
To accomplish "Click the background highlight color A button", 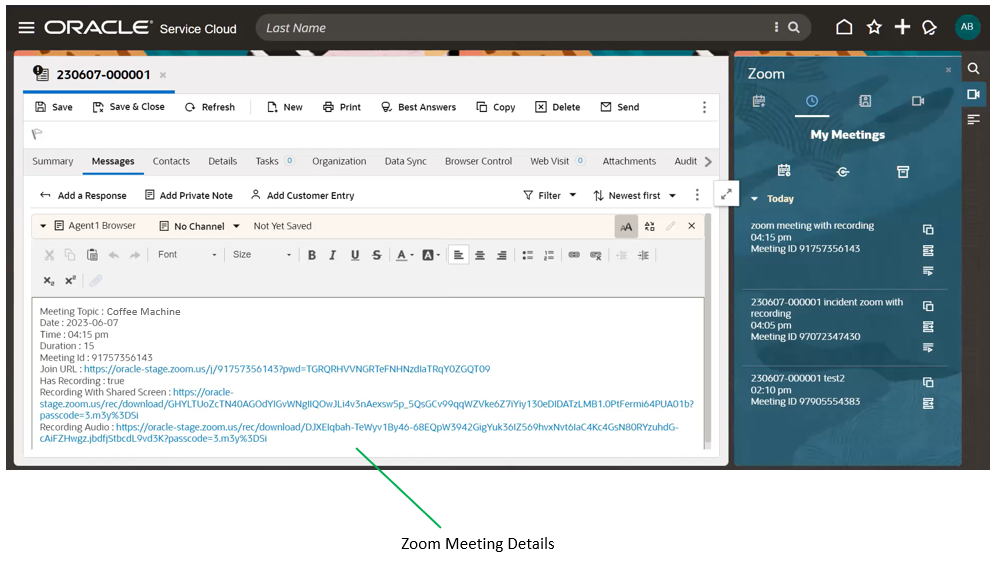I will click(428, 255).
